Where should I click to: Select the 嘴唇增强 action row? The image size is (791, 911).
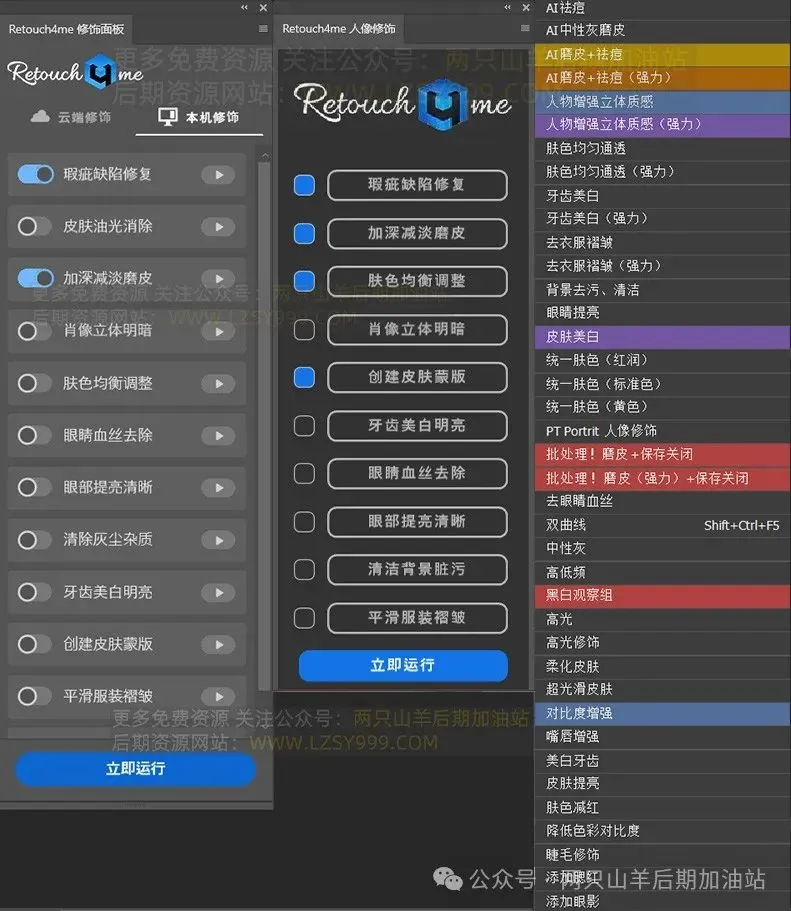point(662,737)
